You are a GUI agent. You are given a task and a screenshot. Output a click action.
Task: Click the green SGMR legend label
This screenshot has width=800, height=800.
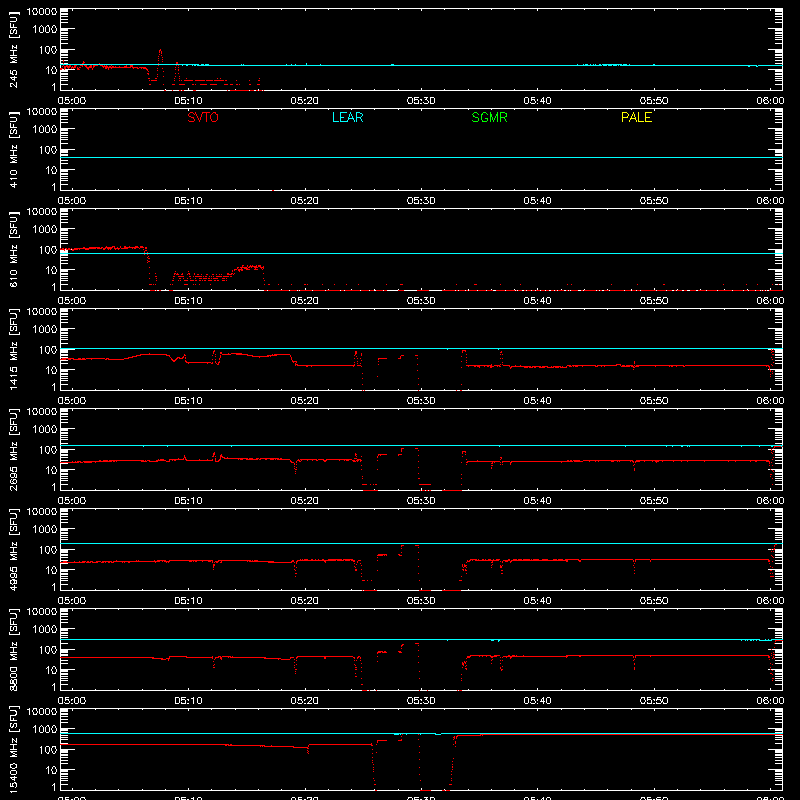click(x=489, y=117)
